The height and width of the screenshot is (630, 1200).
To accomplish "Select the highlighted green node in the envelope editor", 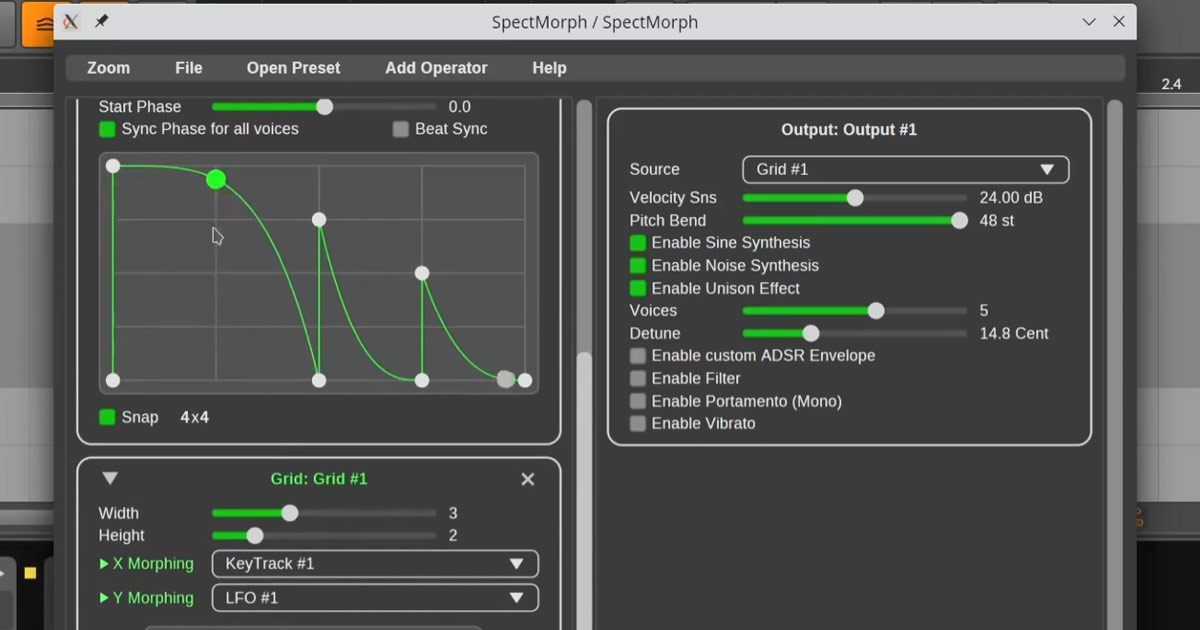I will pyautogui.click(x=216, y=180).
